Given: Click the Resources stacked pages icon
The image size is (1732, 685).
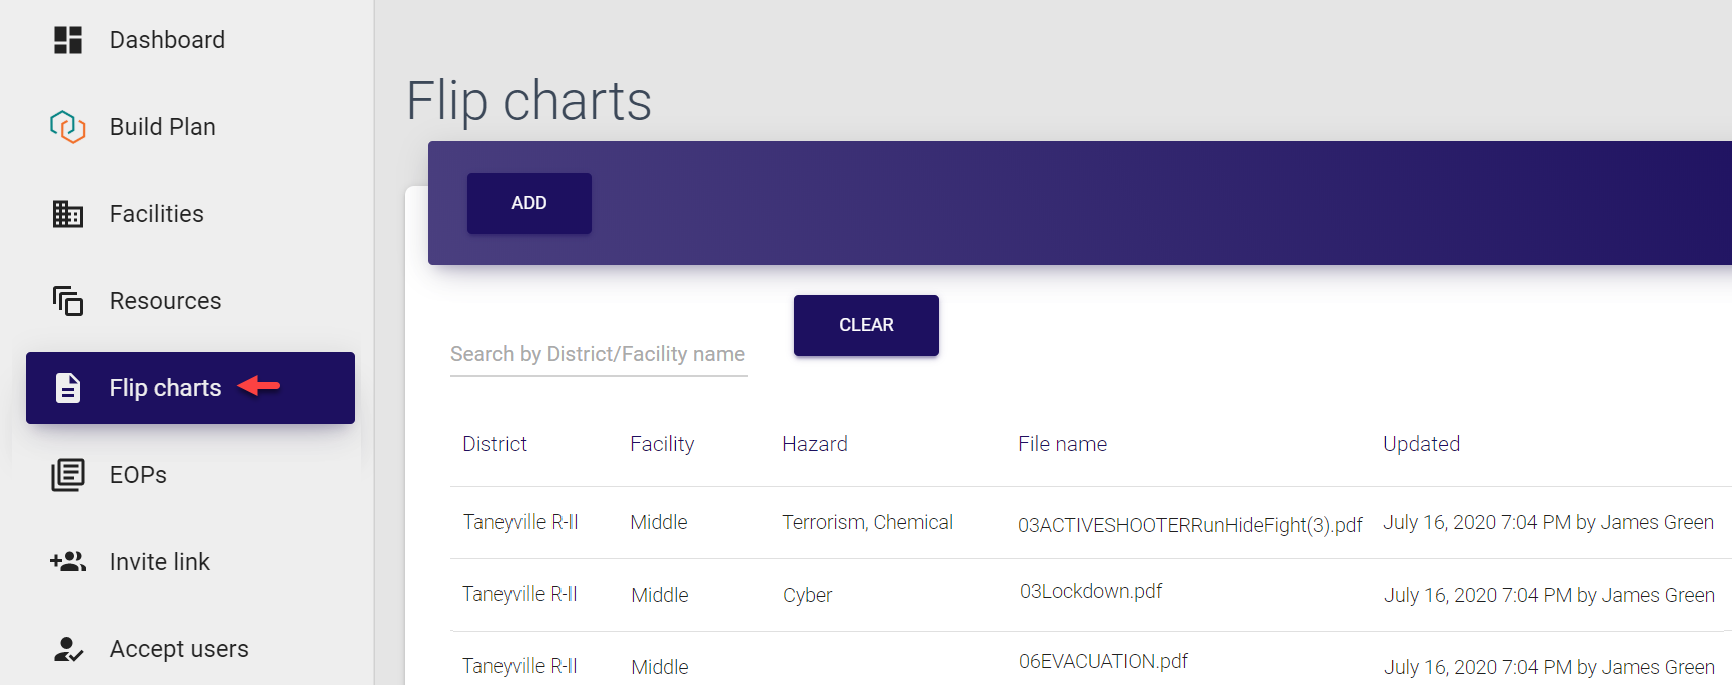Looking at the screenshot, I should [68, 301].
